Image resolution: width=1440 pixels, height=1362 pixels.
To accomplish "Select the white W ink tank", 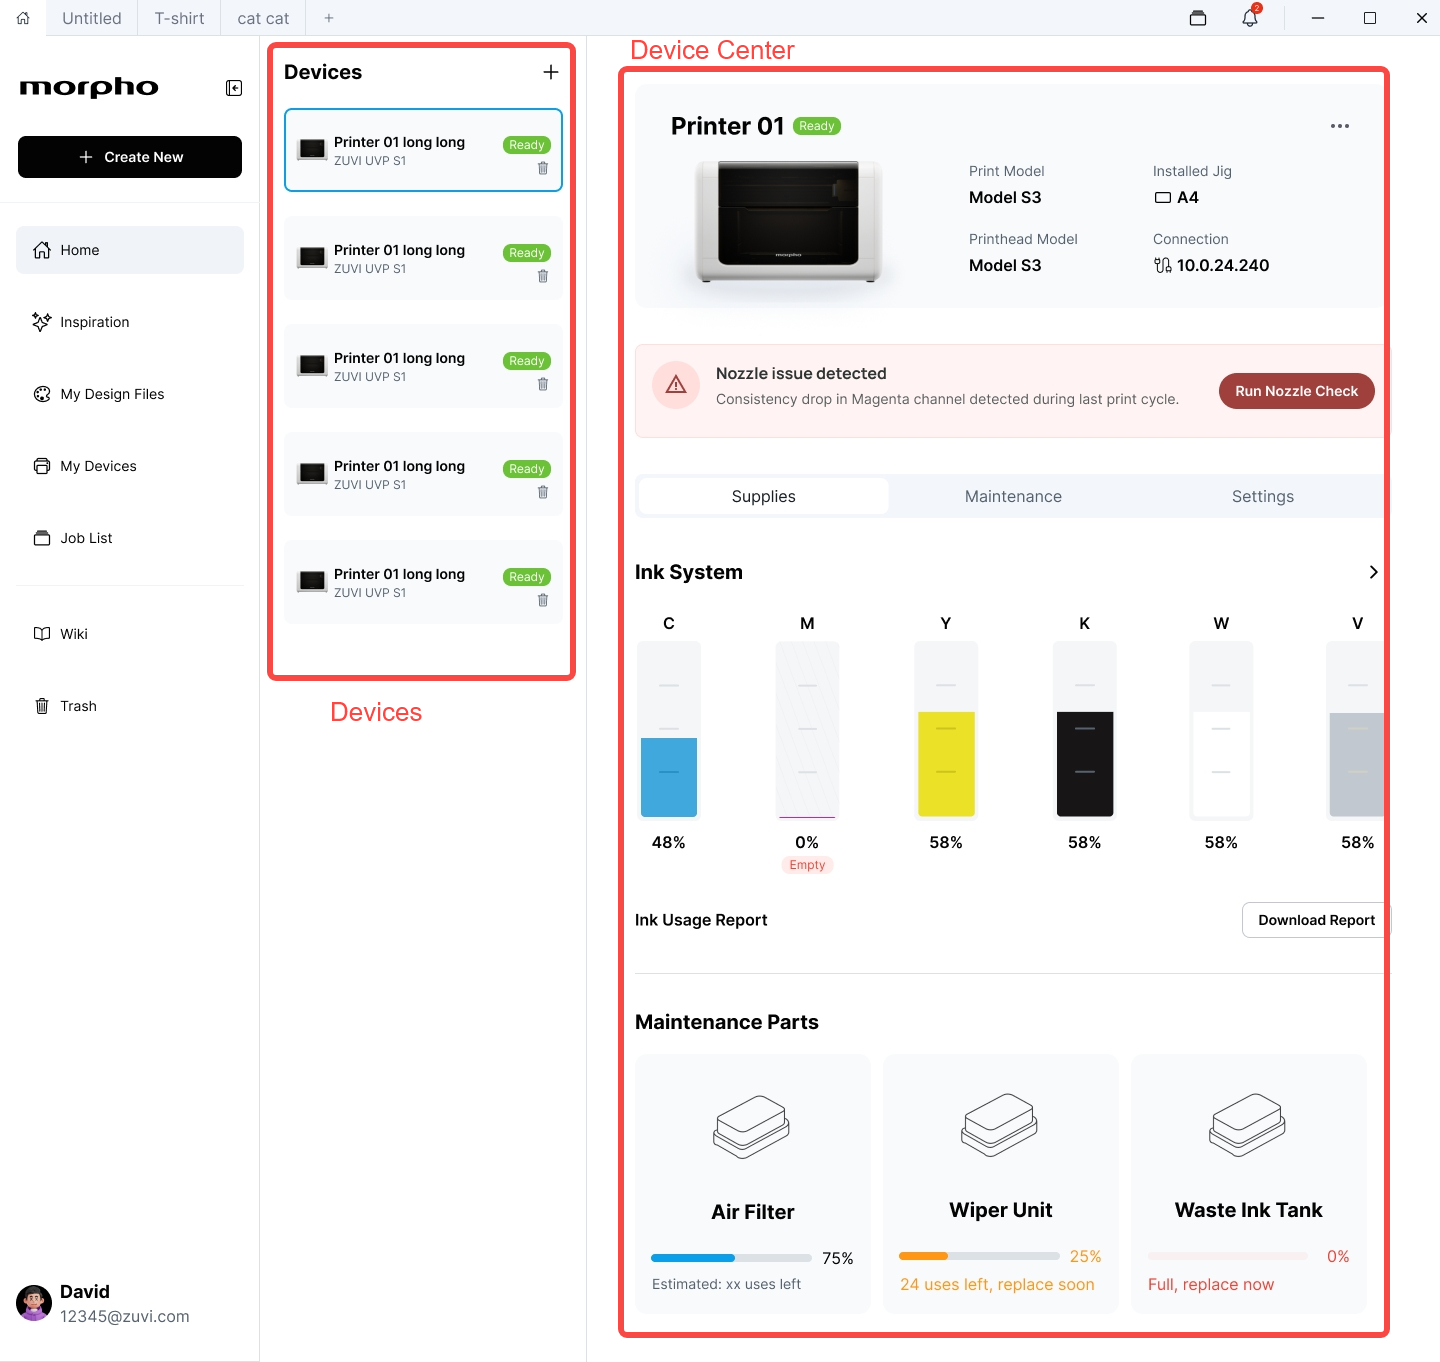I will [1221, 730].
